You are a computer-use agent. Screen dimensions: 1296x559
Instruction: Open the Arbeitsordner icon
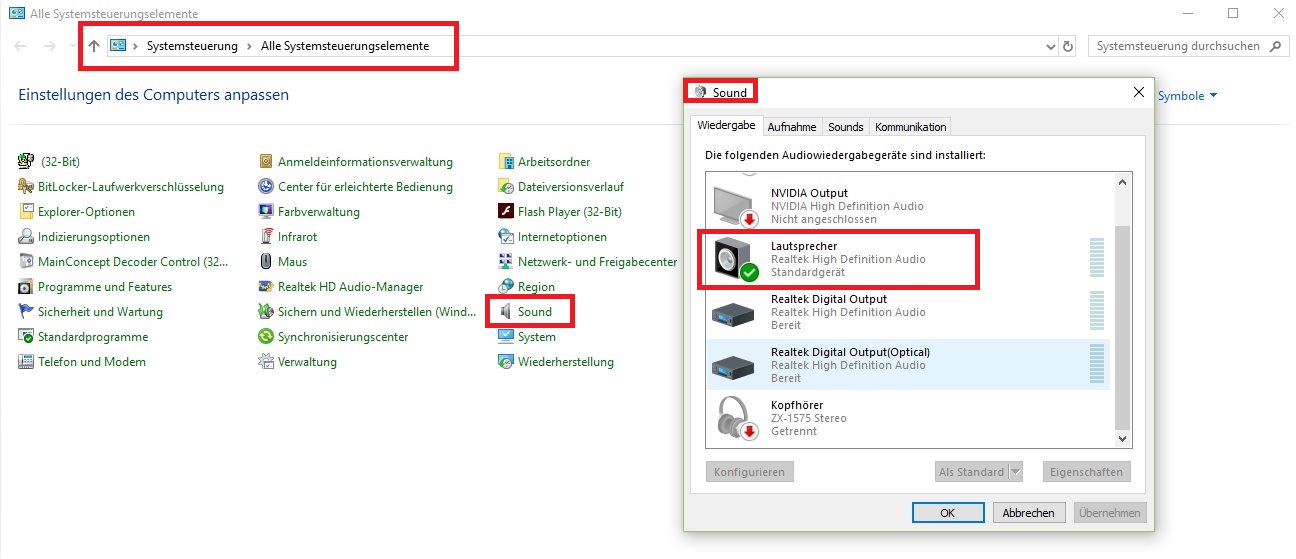[507, 162]
